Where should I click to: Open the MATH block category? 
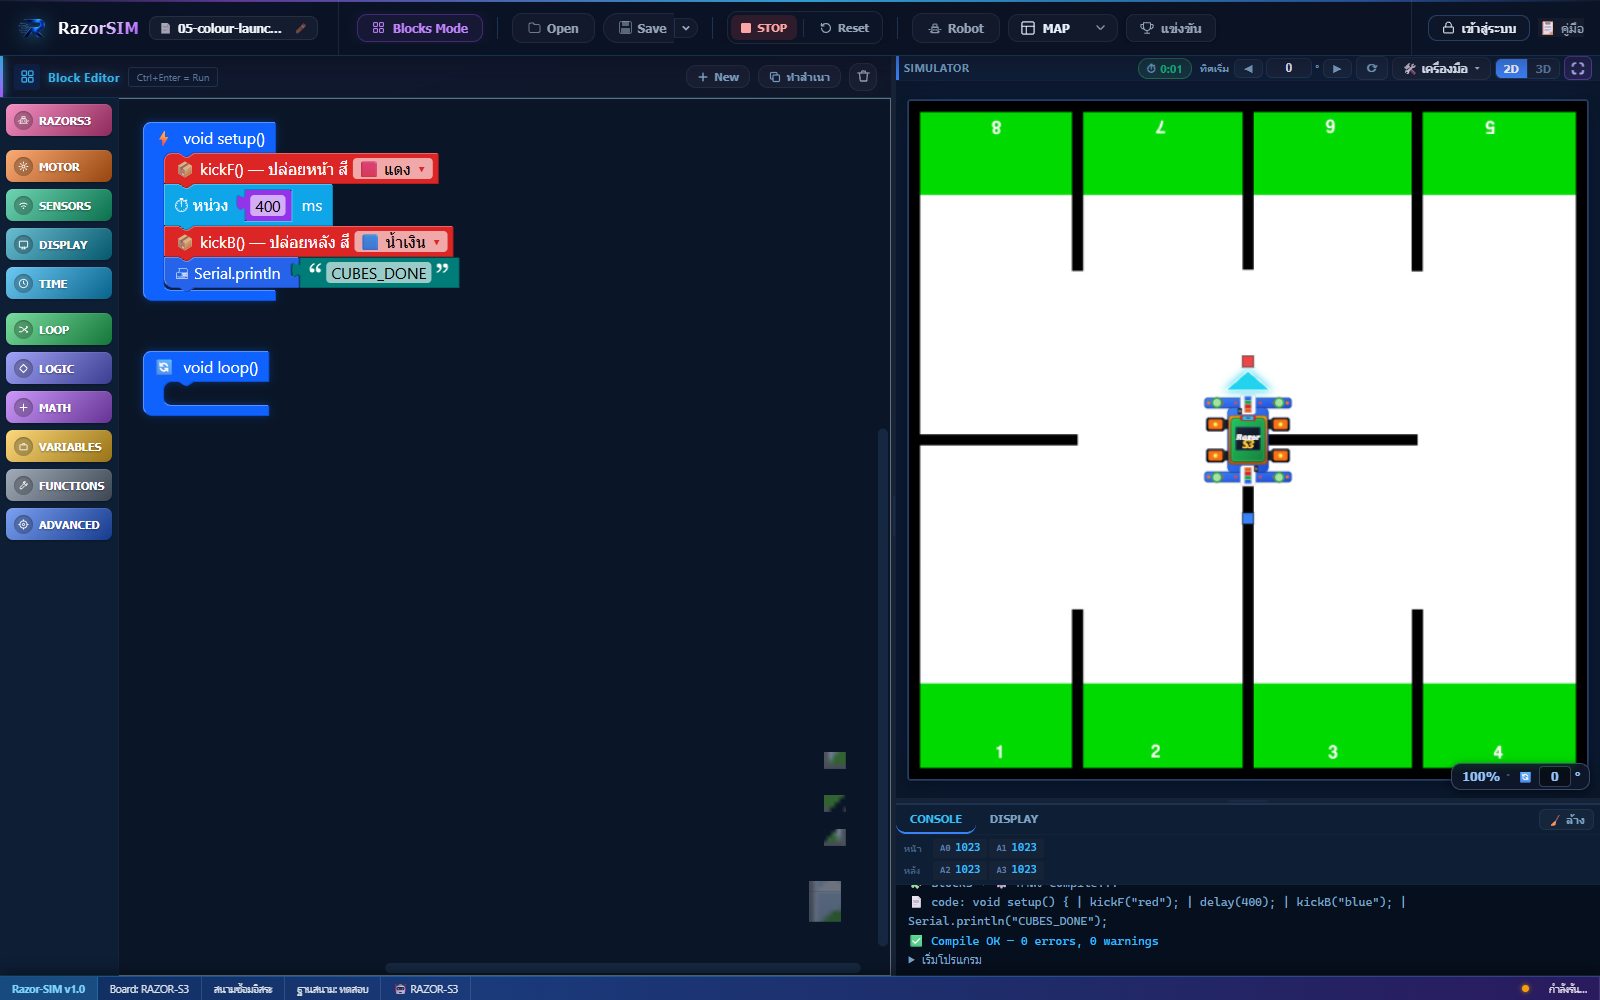coord(59,407)
